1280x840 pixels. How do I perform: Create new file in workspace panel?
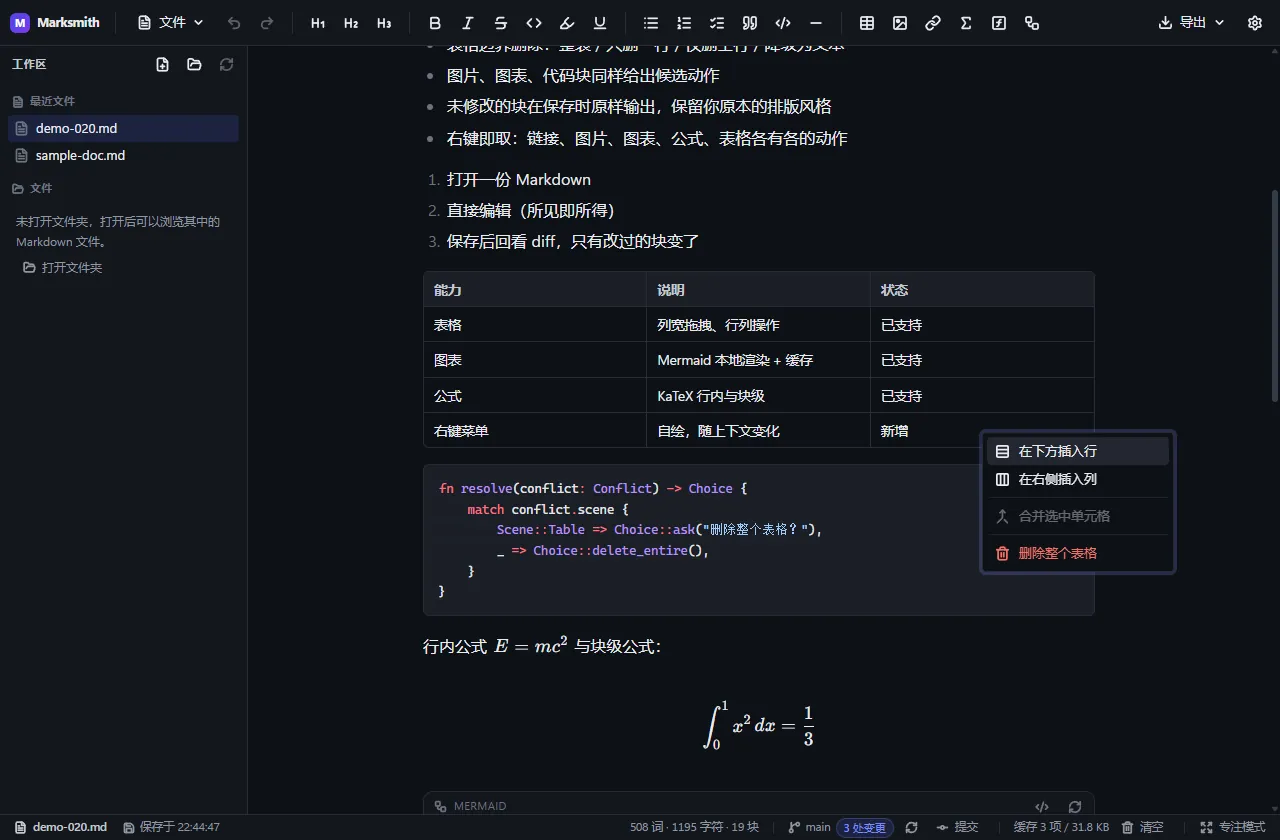[163, 64]
